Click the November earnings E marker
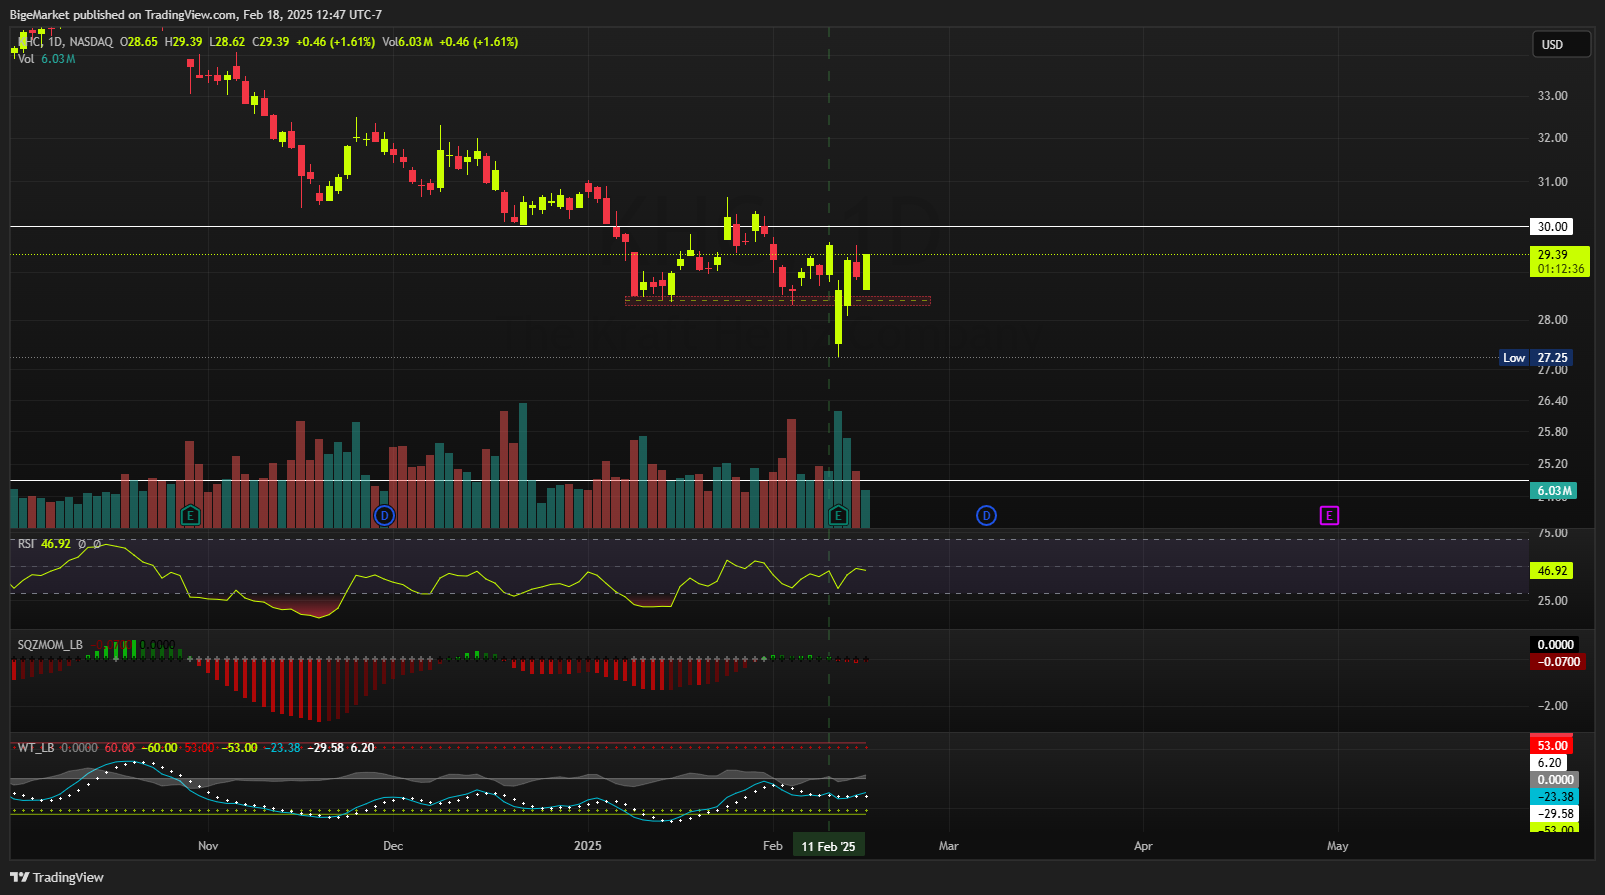This screenshot has width=1605, height=895. click(x=190, y=516)
